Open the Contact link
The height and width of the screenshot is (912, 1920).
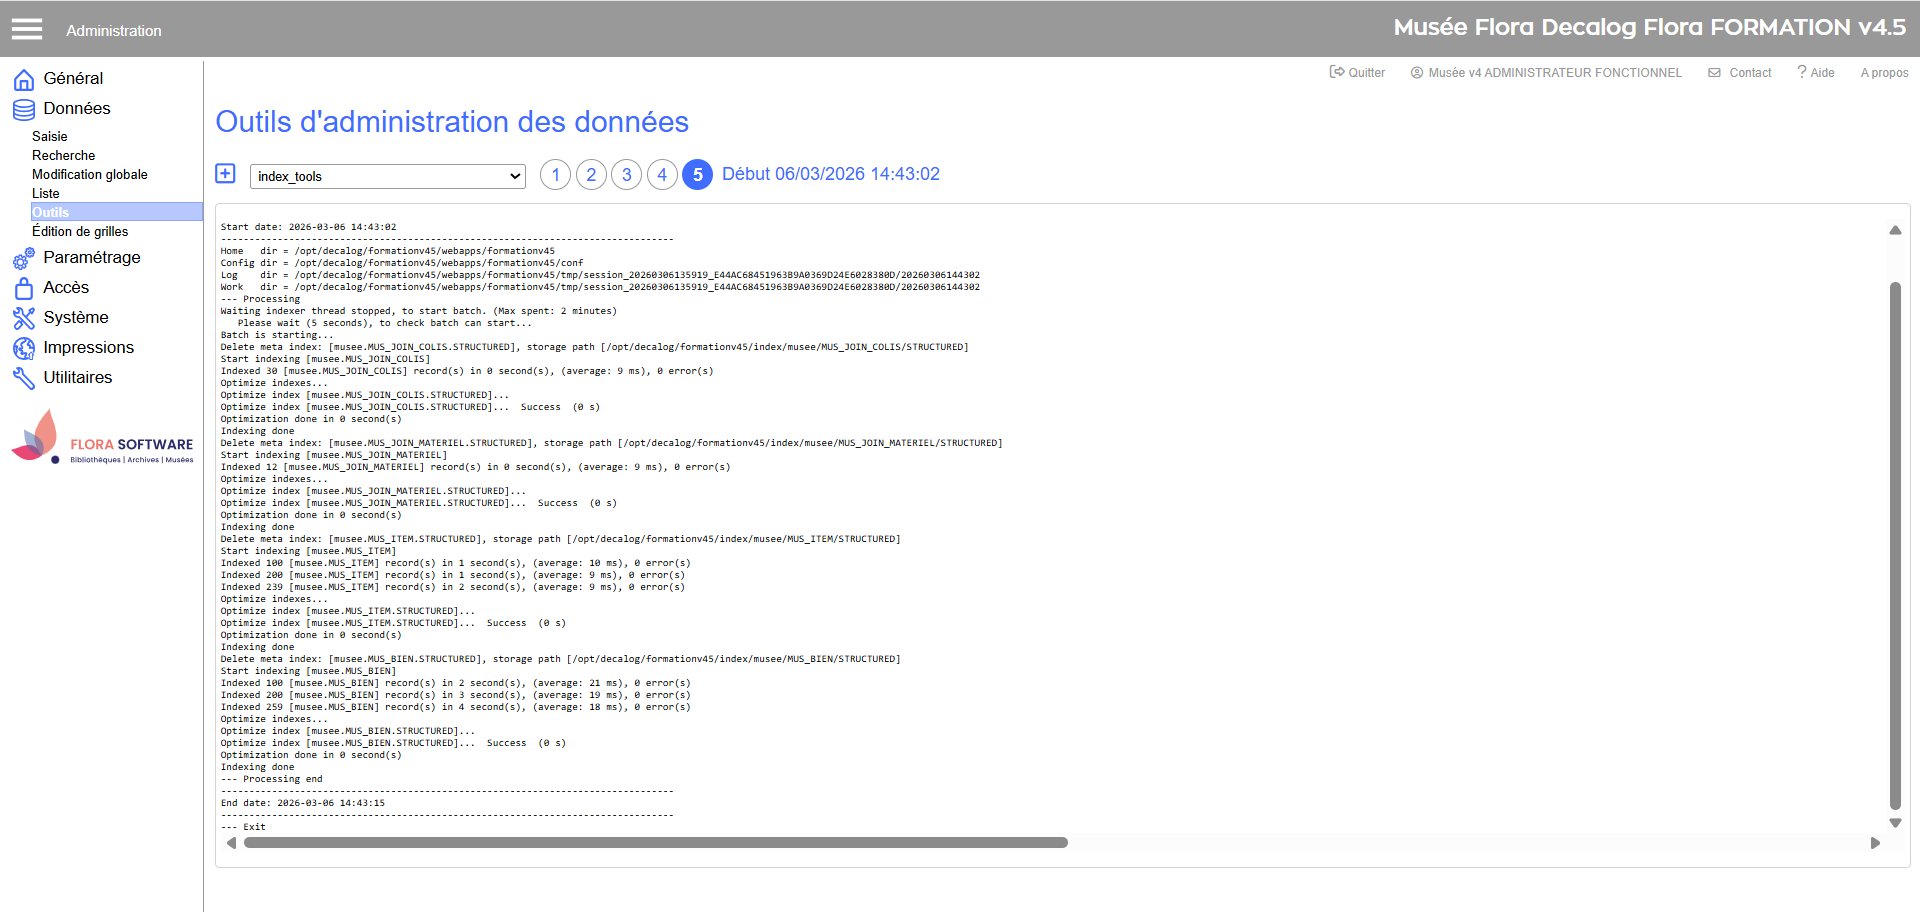pos(1750,73)
